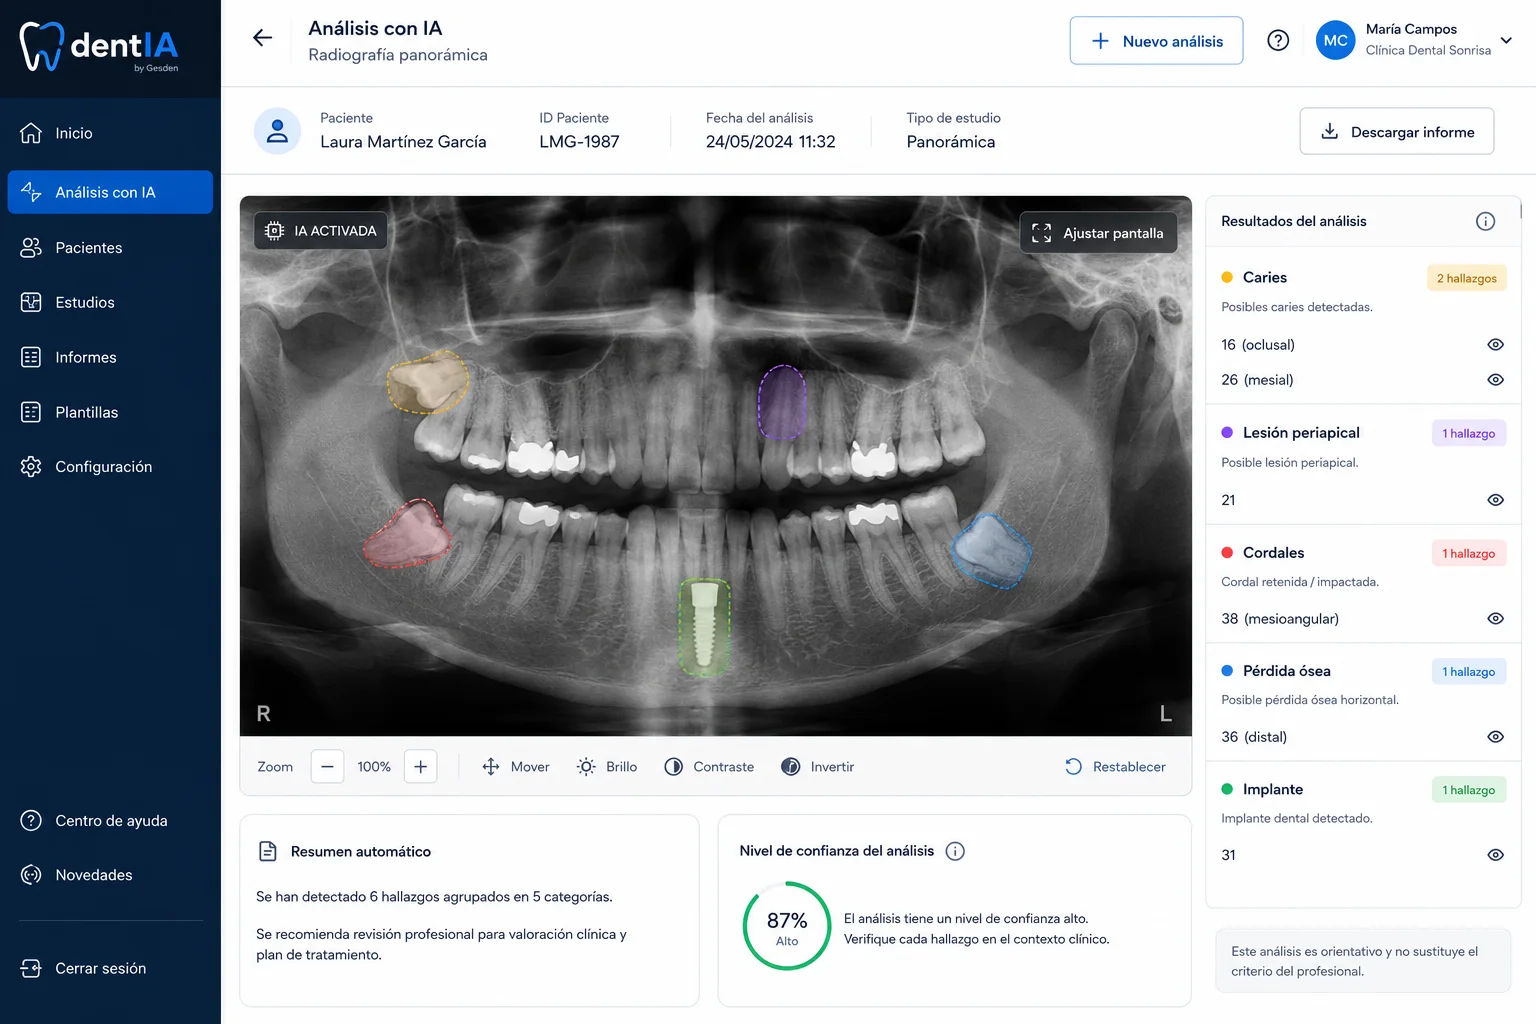Open info icon beside Nivel de confianza
Viewport: 1536px width, 1024px height.
click(x=955, y=851)
